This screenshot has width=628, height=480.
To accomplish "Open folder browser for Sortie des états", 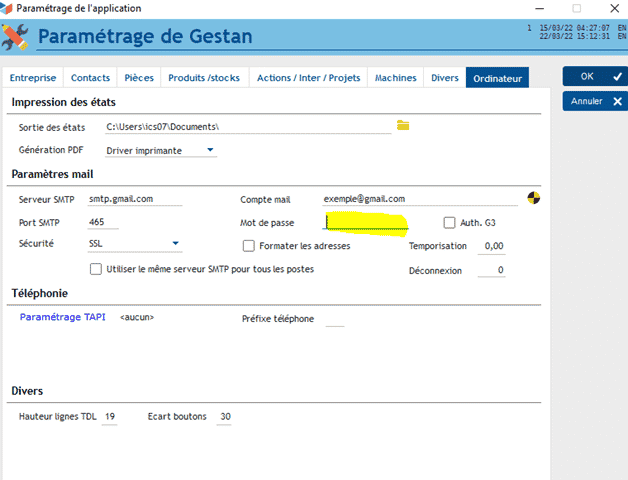I will pos(403,125).
